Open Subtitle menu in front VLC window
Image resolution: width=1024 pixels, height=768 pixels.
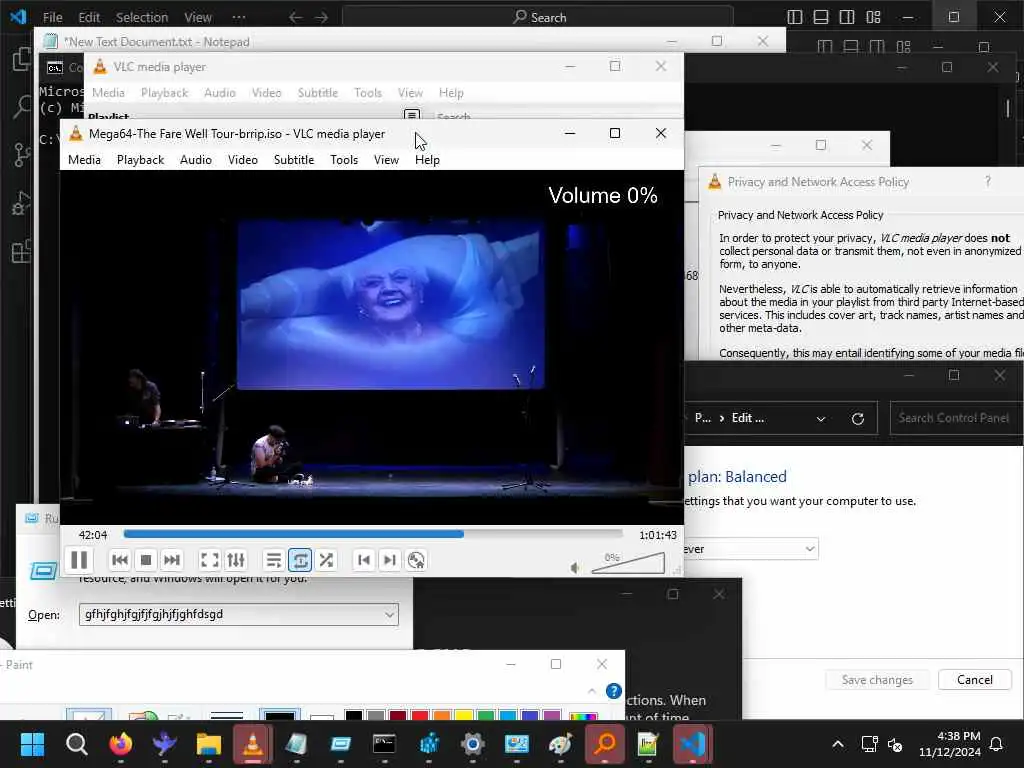click(x=294, y=159)
